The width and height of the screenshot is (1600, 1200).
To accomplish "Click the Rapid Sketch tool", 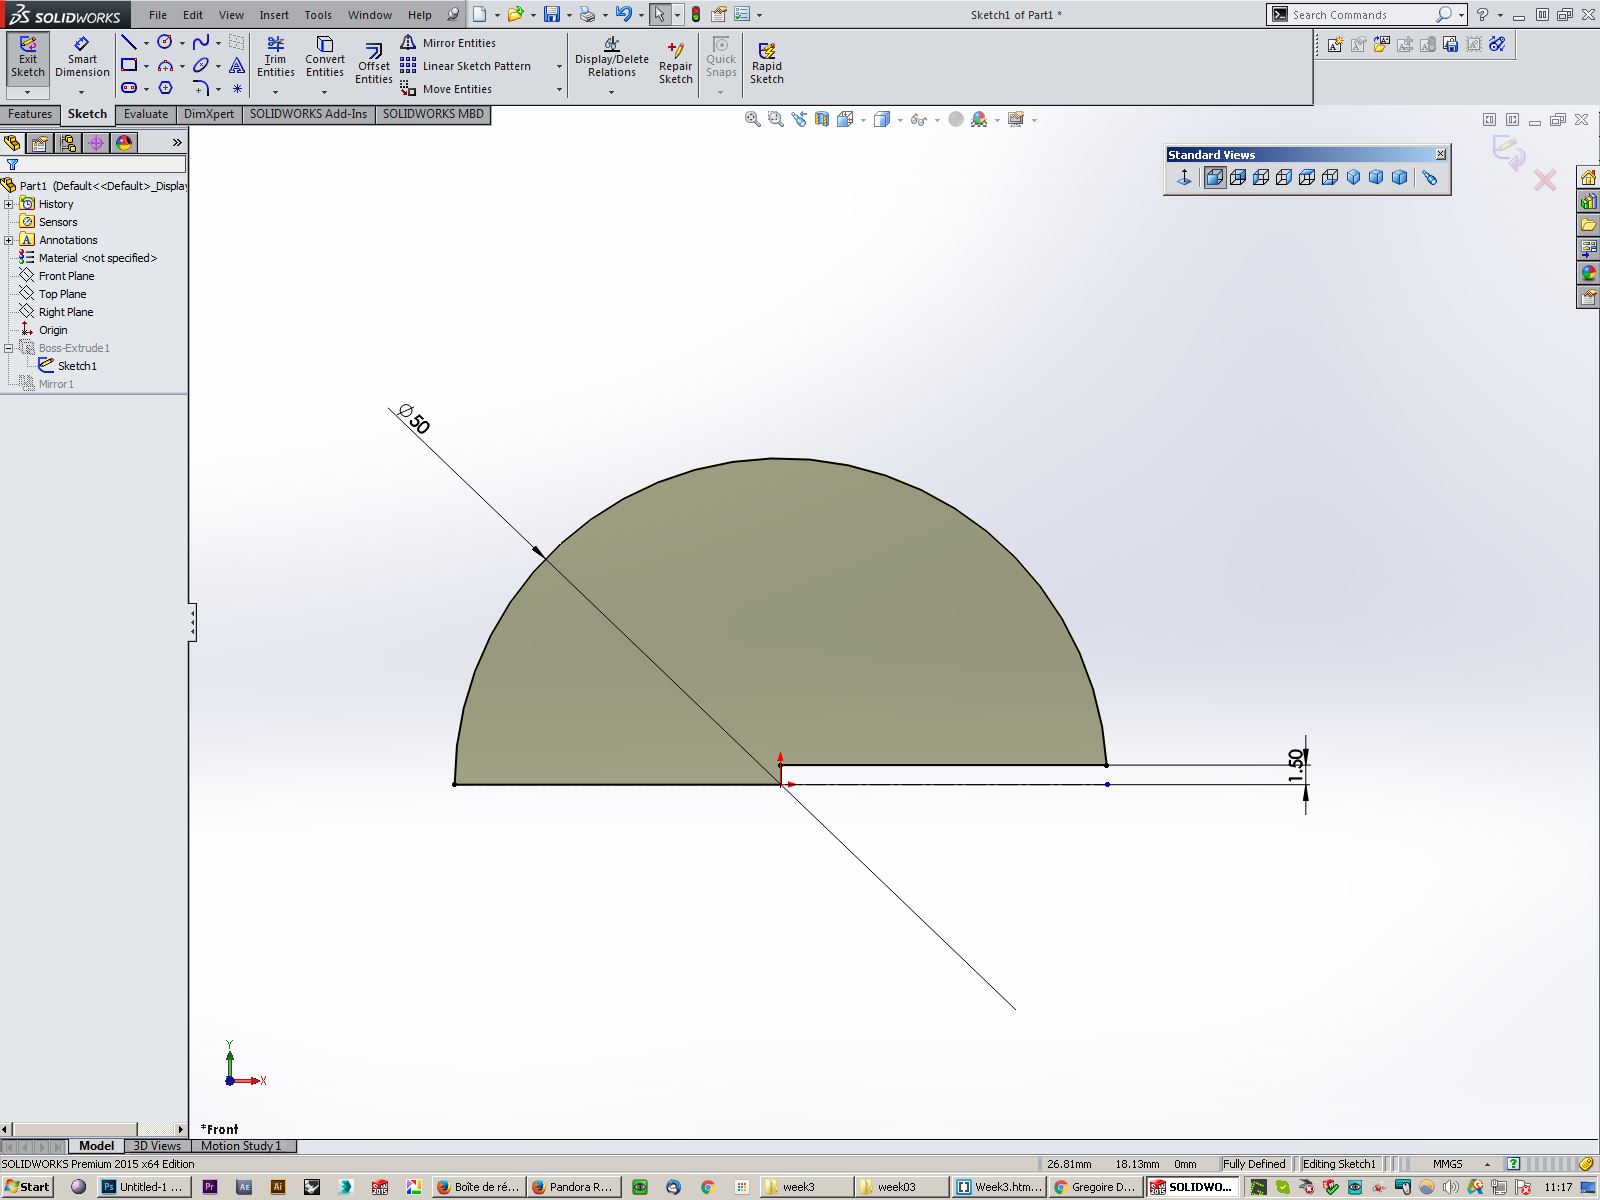I will (767, 64).
